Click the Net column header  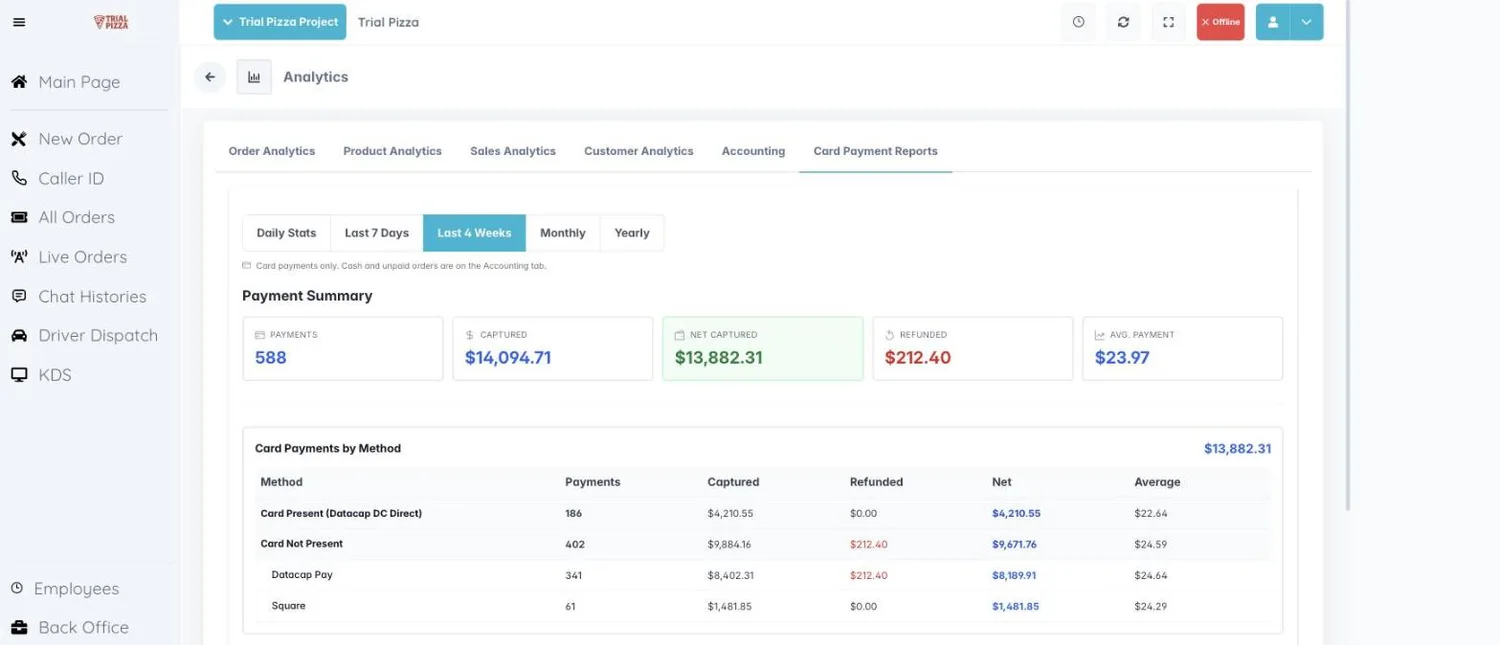[1002, 482]
